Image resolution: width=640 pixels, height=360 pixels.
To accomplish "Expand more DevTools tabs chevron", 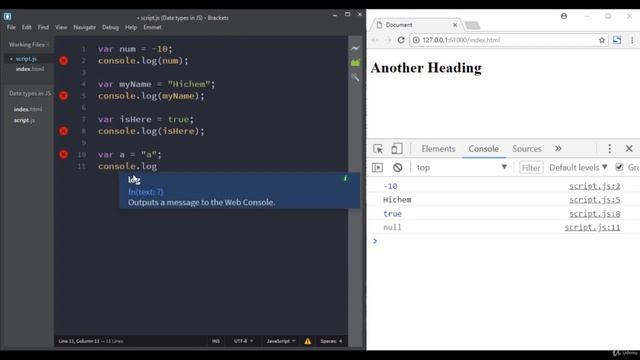I will [558, 149].
